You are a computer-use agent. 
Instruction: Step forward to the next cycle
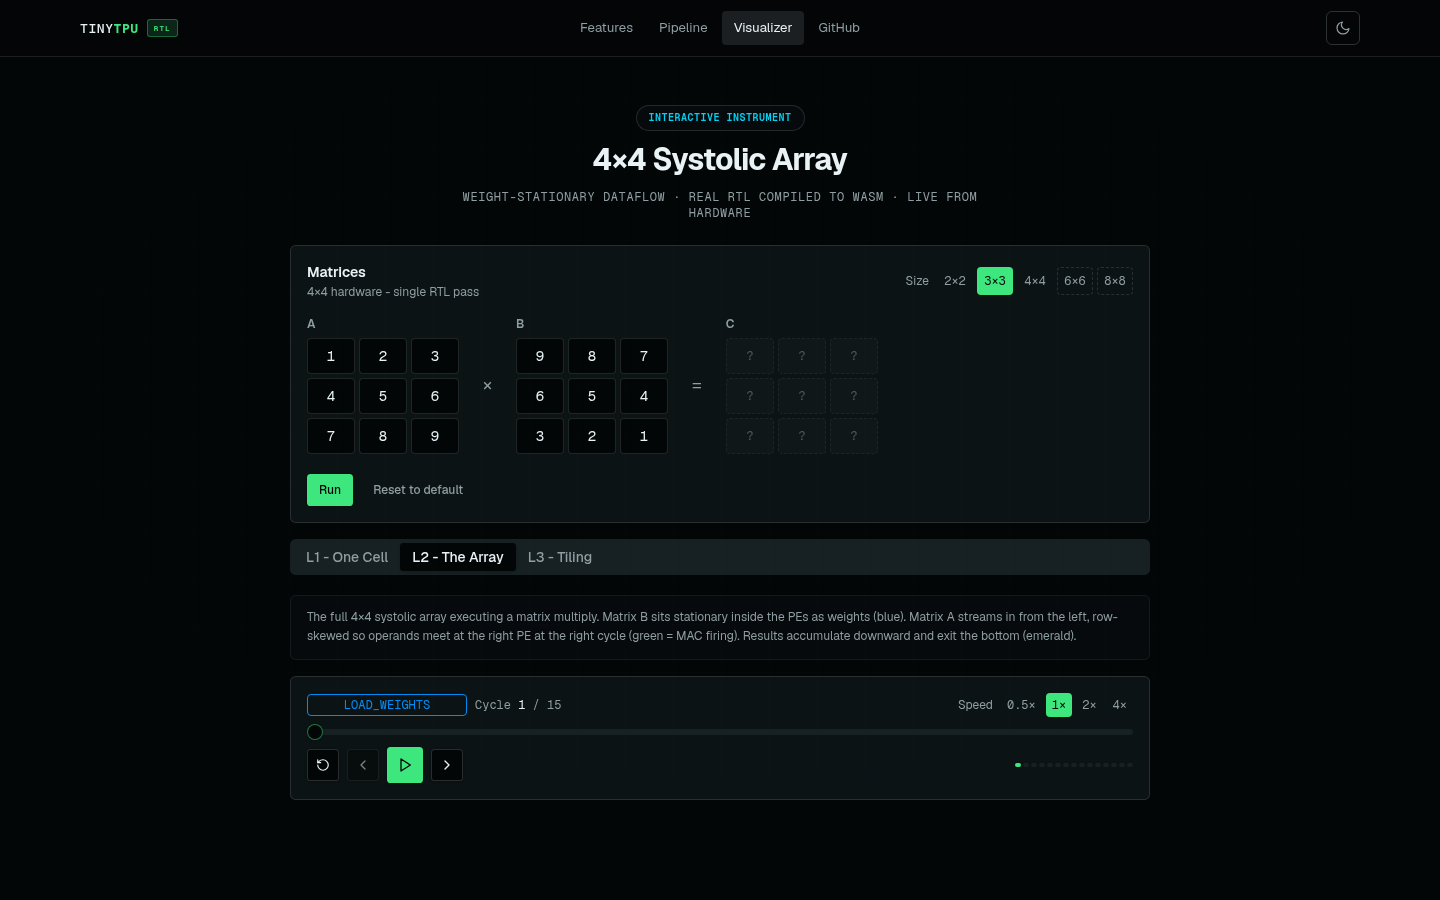tap(447, 765)
